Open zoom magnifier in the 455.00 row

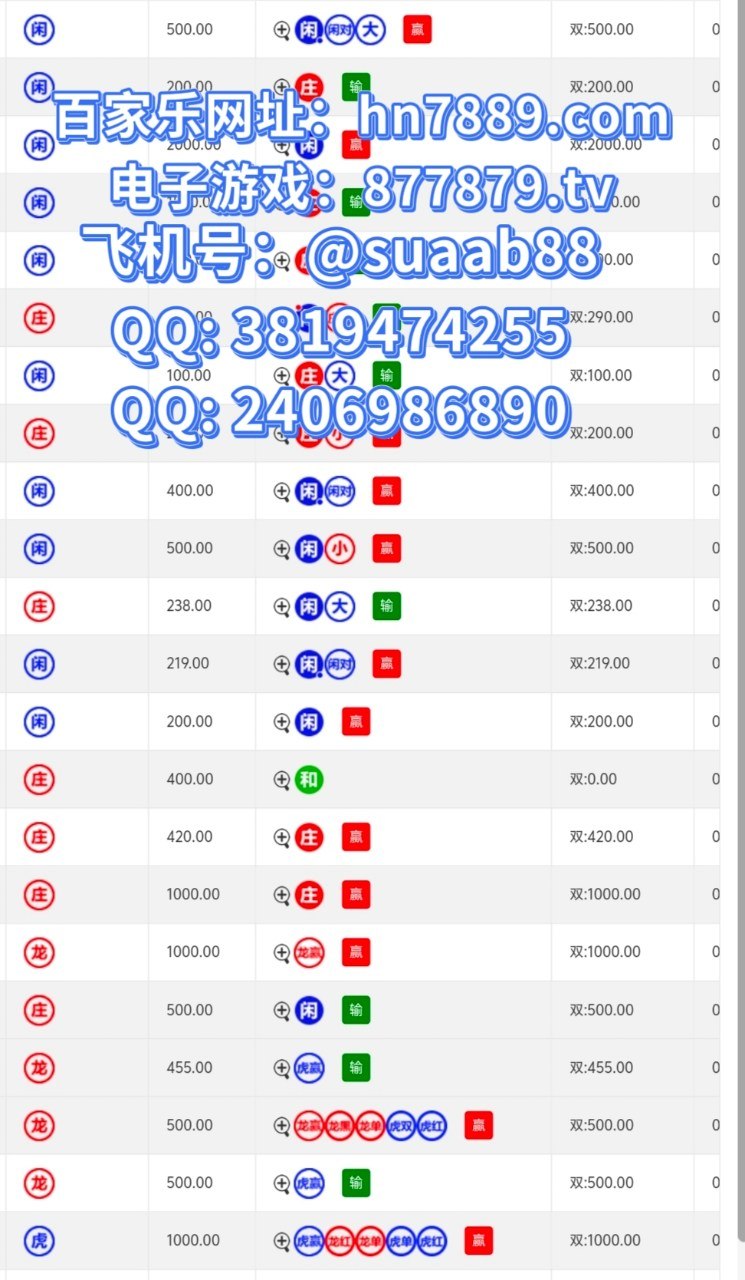[282, 1068]
